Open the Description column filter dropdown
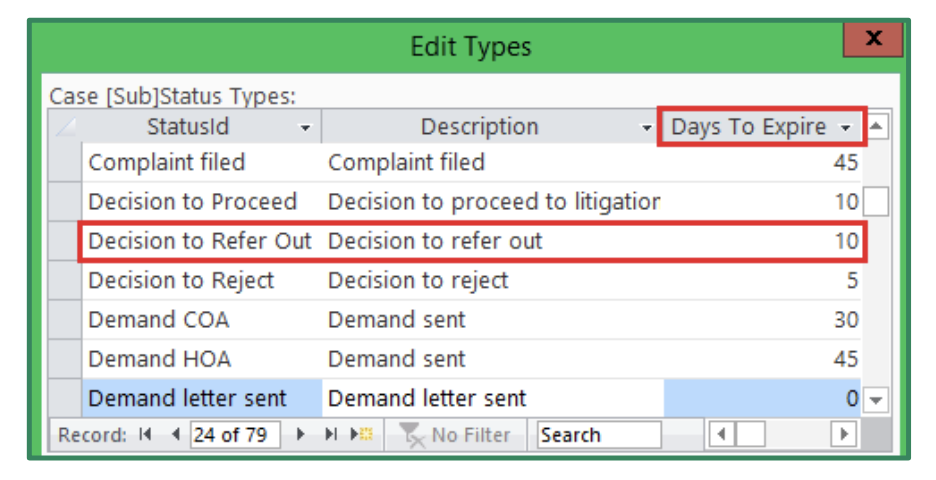Viewport: 936px width, 480px height. pos(646,127)
